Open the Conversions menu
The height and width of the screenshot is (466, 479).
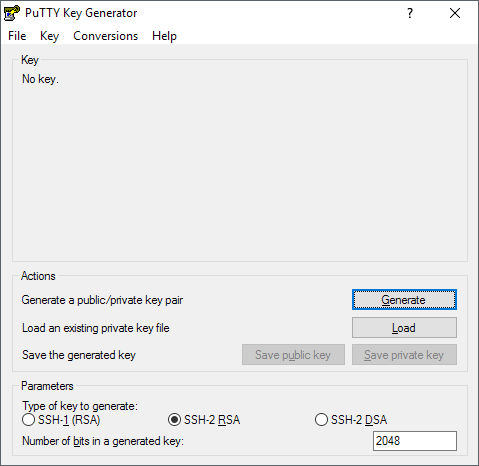(105, 36)
